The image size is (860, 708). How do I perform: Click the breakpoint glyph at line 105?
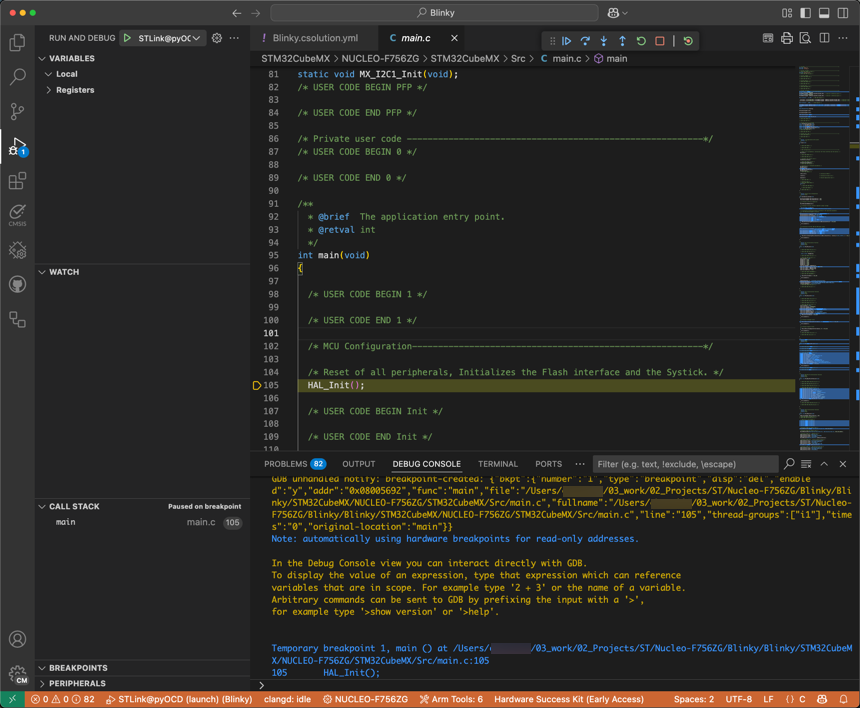[x=257, y=386]
